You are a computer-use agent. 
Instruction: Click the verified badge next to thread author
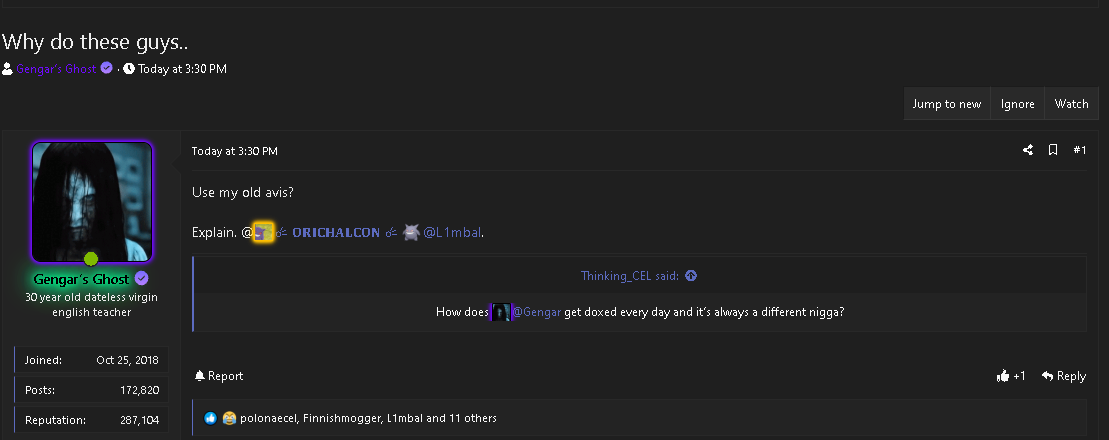[106, 69]
